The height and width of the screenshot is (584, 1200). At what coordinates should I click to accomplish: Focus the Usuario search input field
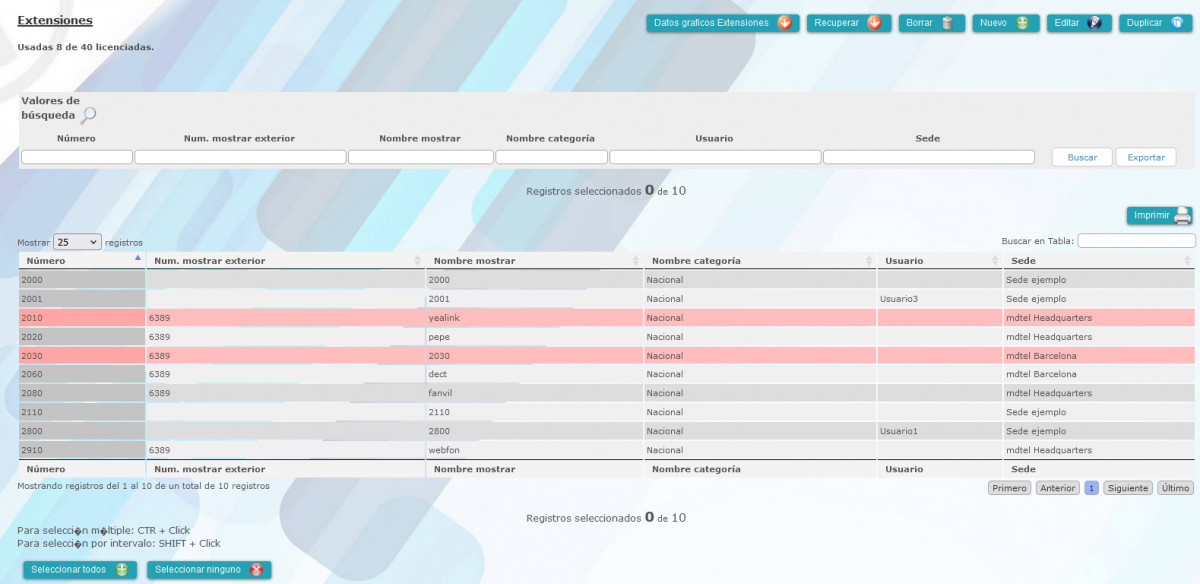click(714, 157)
